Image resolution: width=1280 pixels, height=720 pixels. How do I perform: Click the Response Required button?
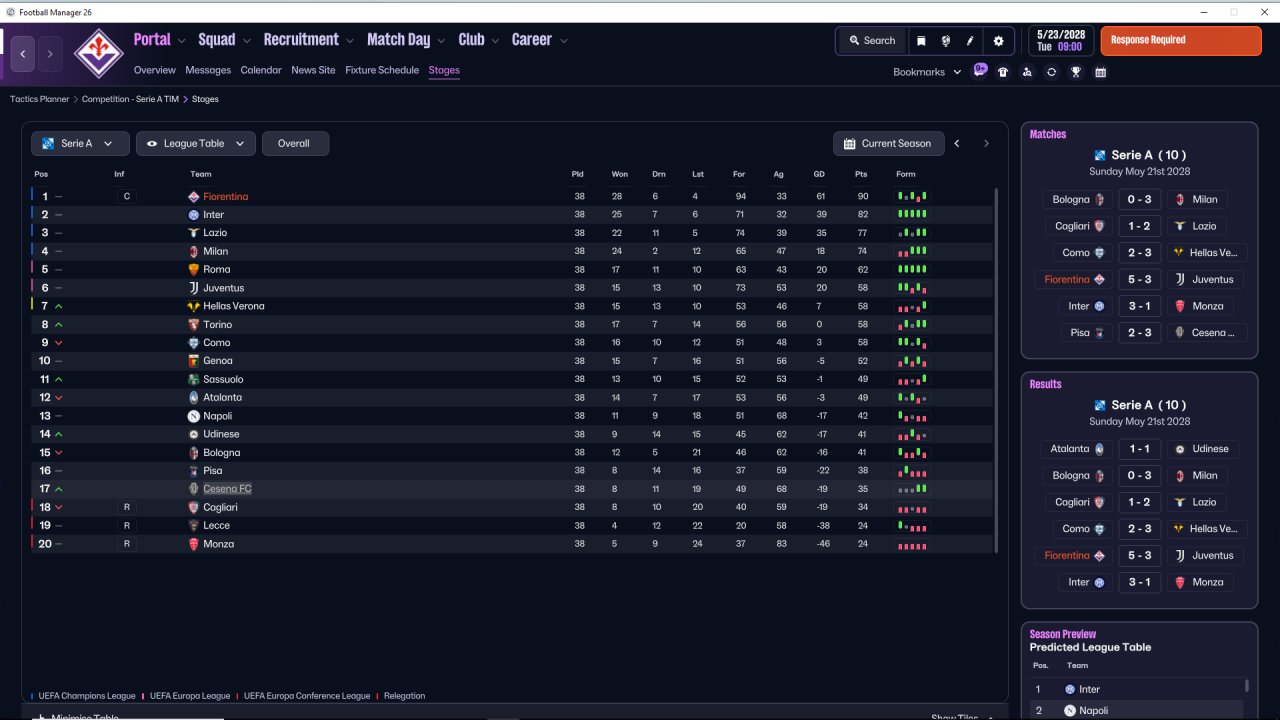(x=1181, y=41)
